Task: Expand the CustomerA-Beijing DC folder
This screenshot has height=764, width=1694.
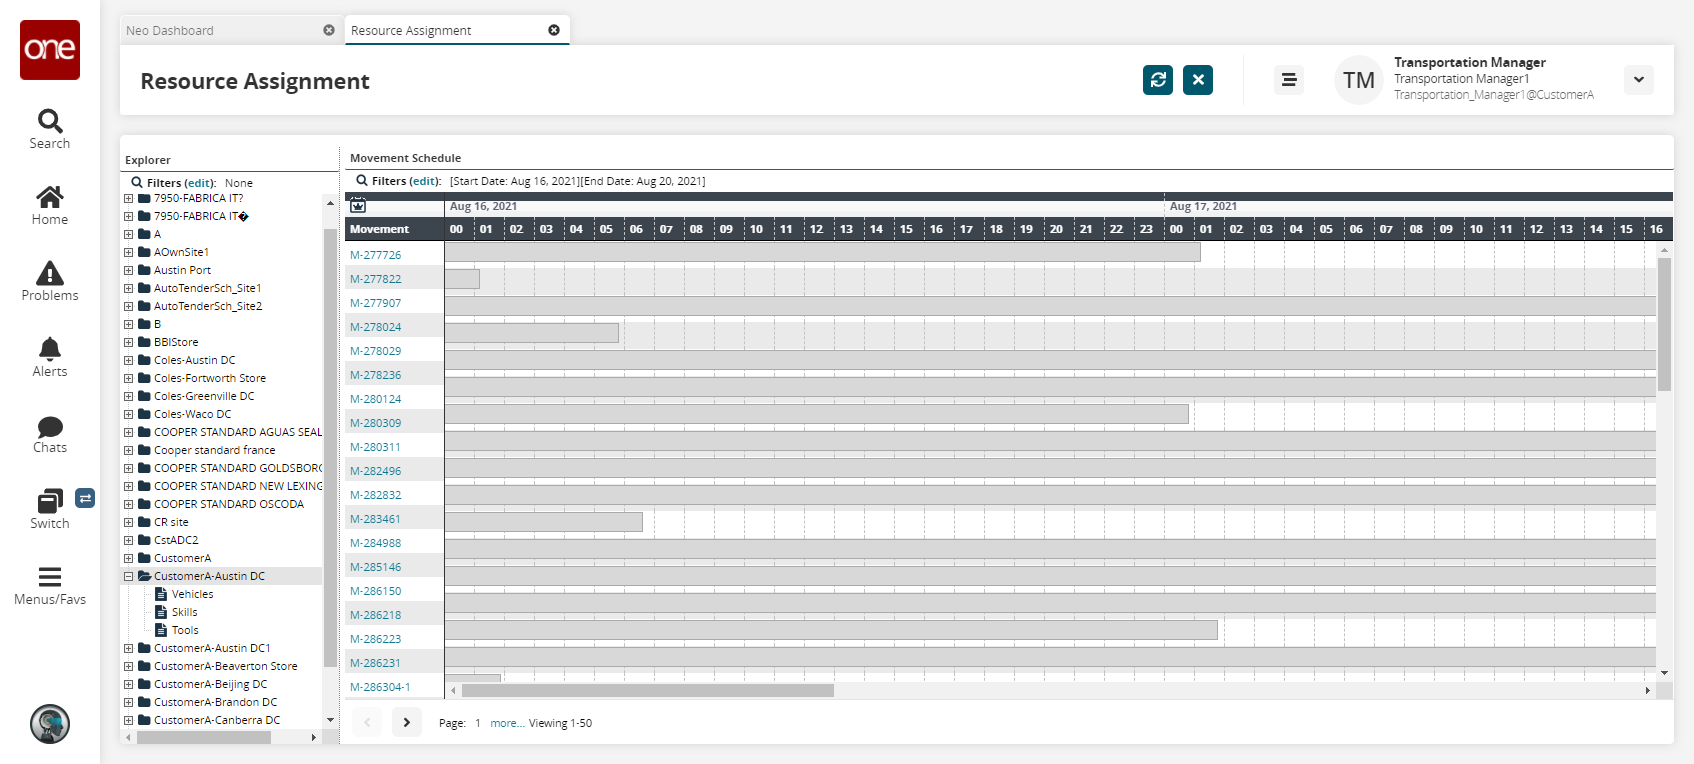Action: (128, 684)
